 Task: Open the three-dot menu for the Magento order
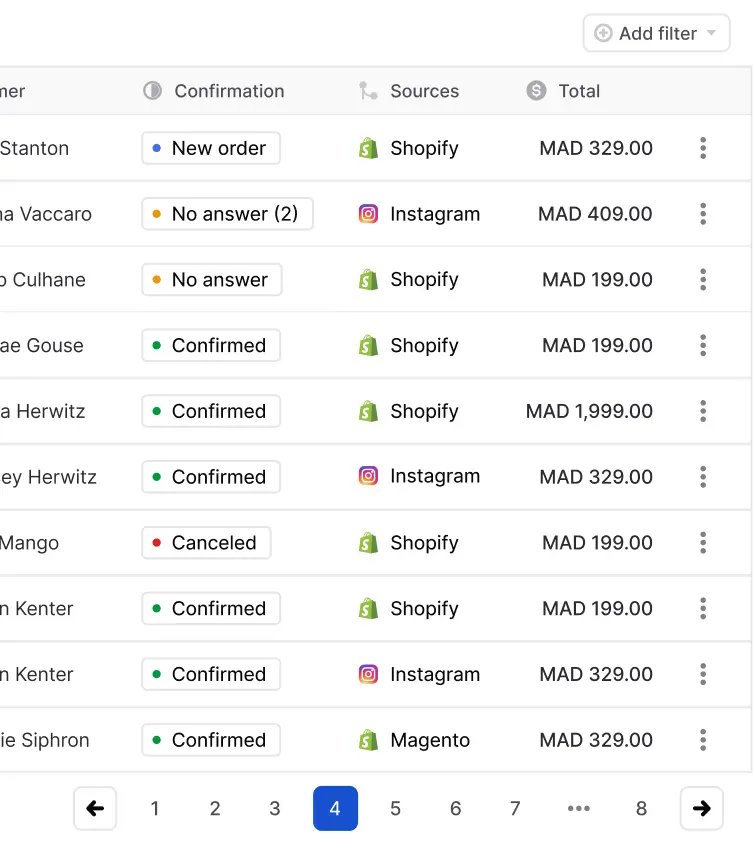pos(703,740)
